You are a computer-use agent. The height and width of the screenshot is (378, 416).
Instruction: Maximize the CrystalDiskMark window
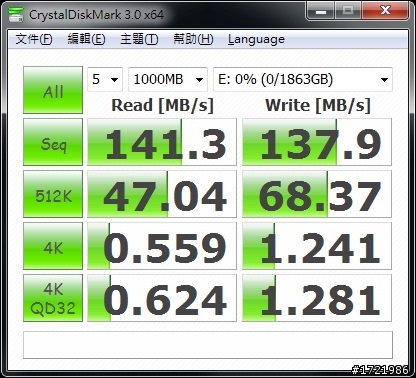[348, 11]
